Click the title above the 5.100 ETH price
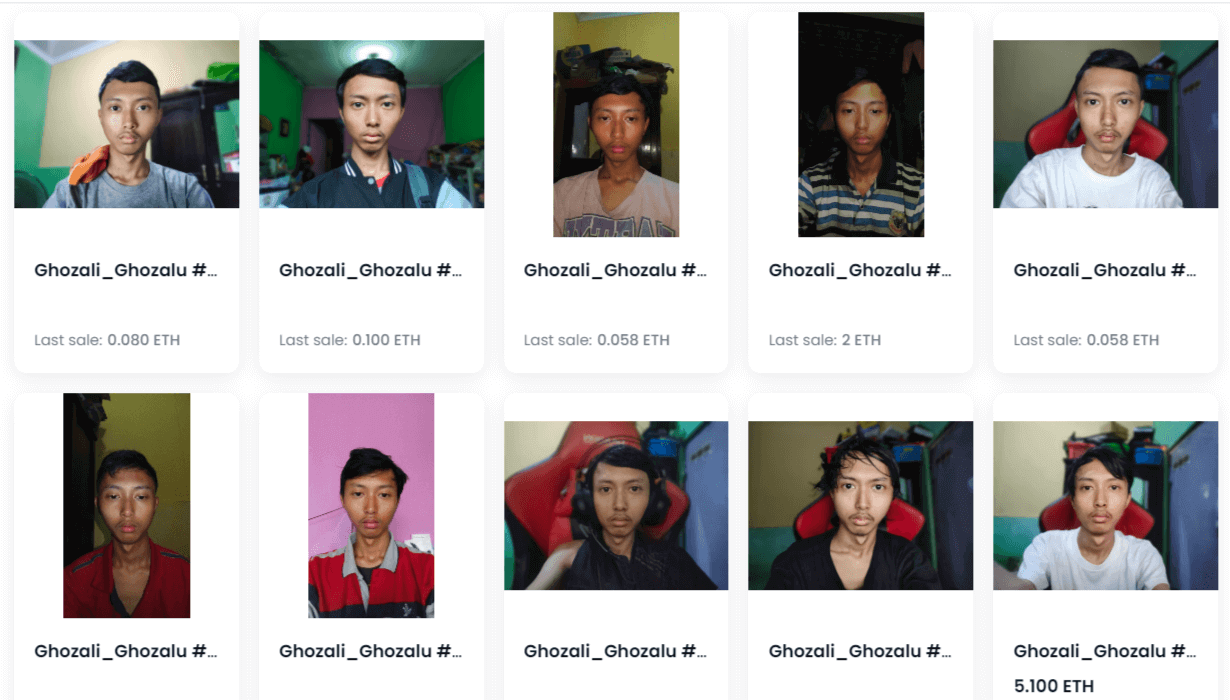This screenshot has height=700, width=1230. 1105,651
